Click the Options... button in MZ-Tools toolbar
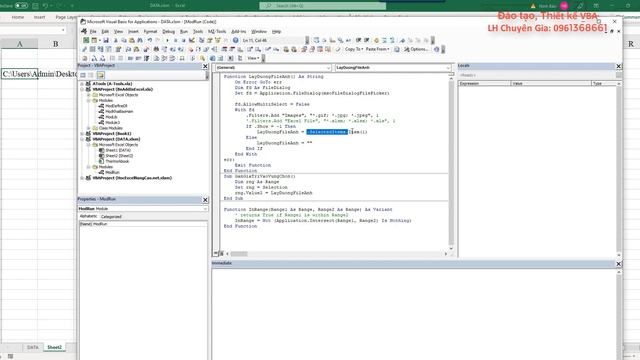640x360 pixels. (416, 49)
